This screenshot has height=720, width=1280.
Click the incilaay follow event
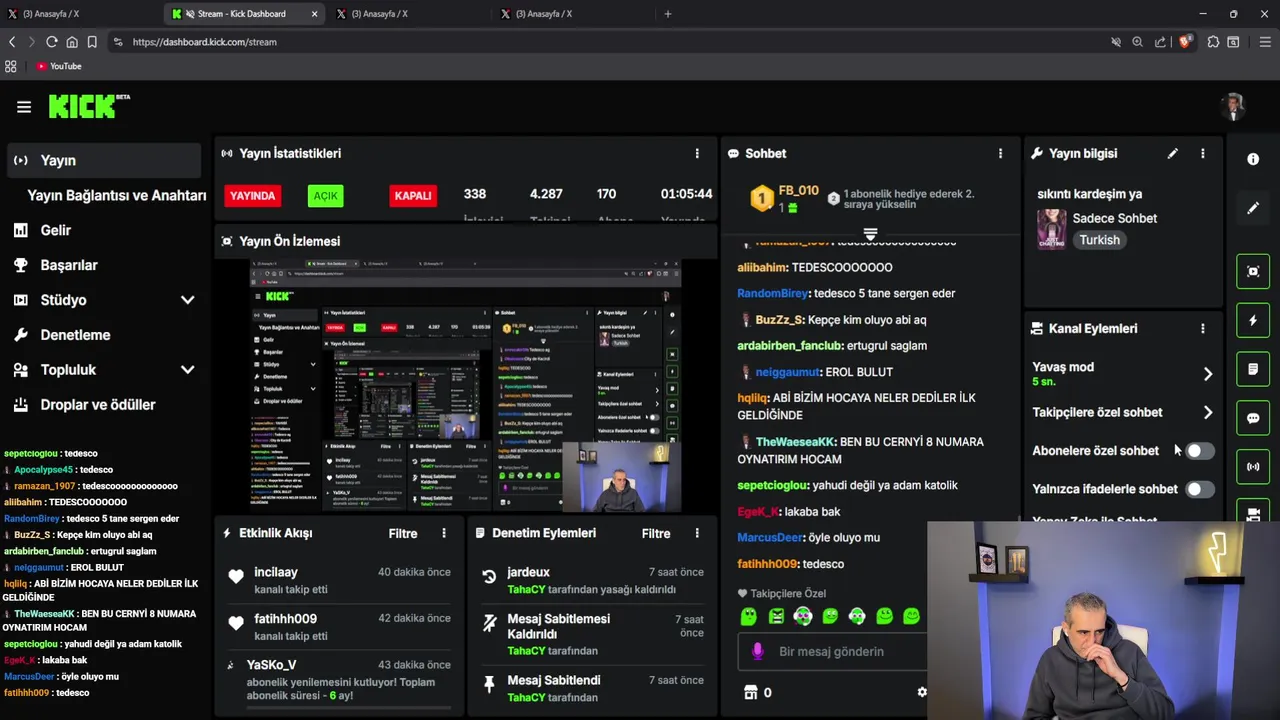pyautogui.click(x=338, y=581)
